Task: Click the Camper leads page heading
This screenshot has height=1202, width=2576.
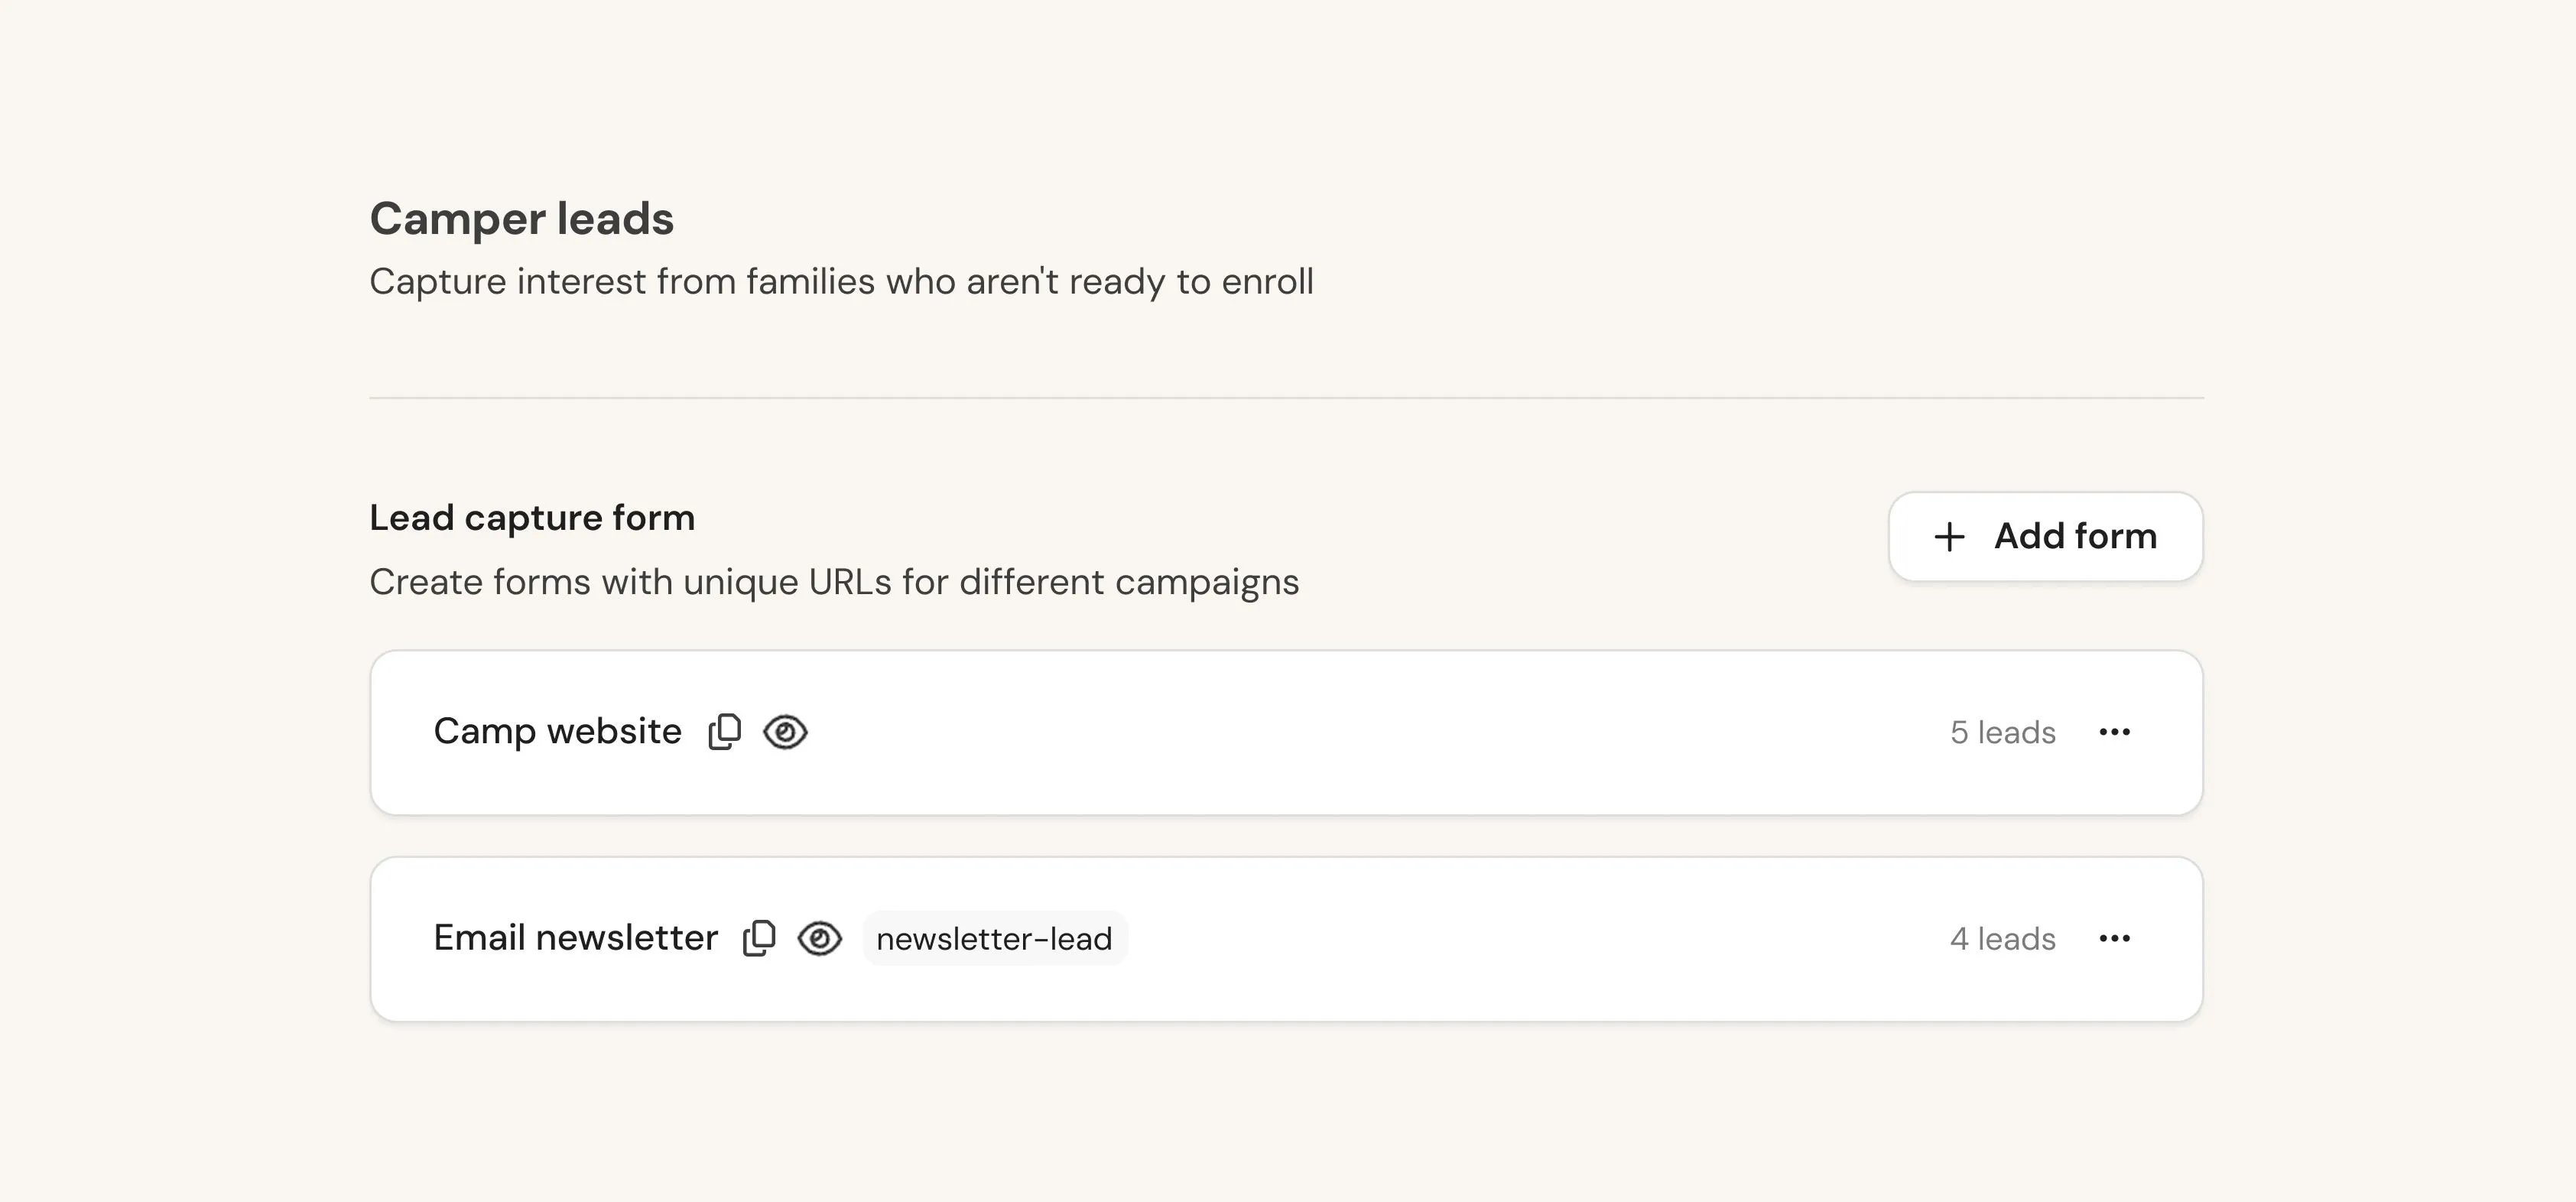Action: [521, 219]
